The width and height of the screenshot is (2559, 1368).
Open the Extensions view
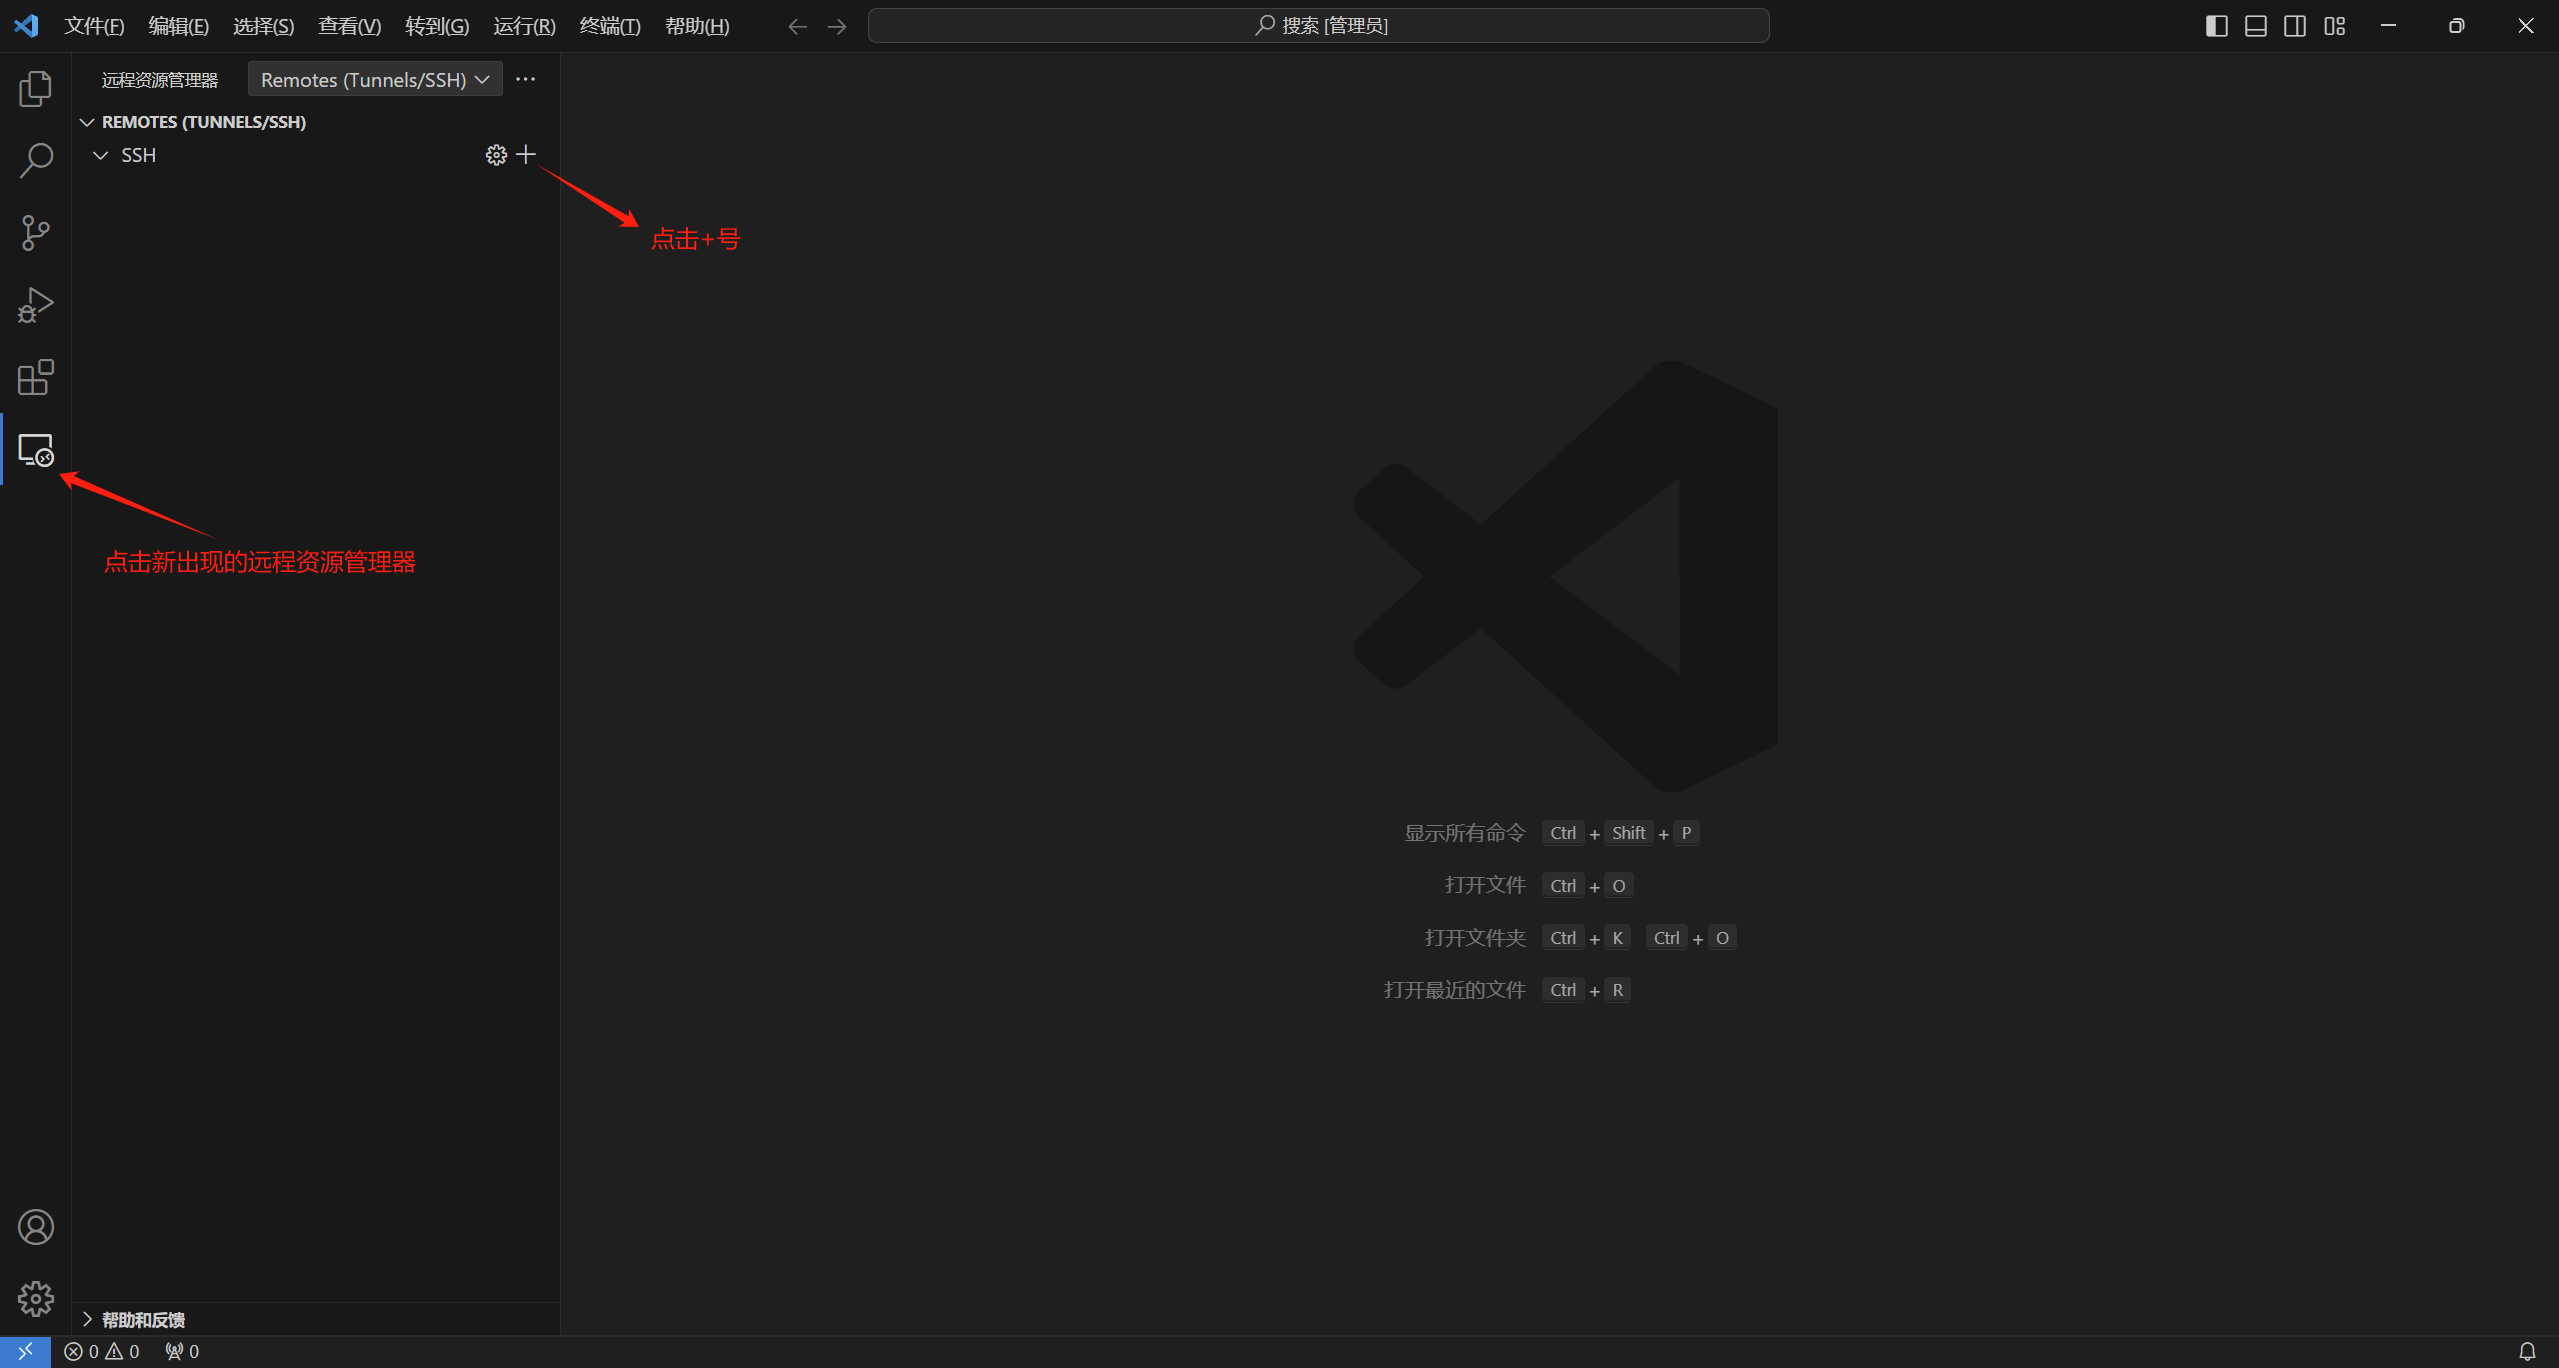pyautogui.click(x=35, y=378)
